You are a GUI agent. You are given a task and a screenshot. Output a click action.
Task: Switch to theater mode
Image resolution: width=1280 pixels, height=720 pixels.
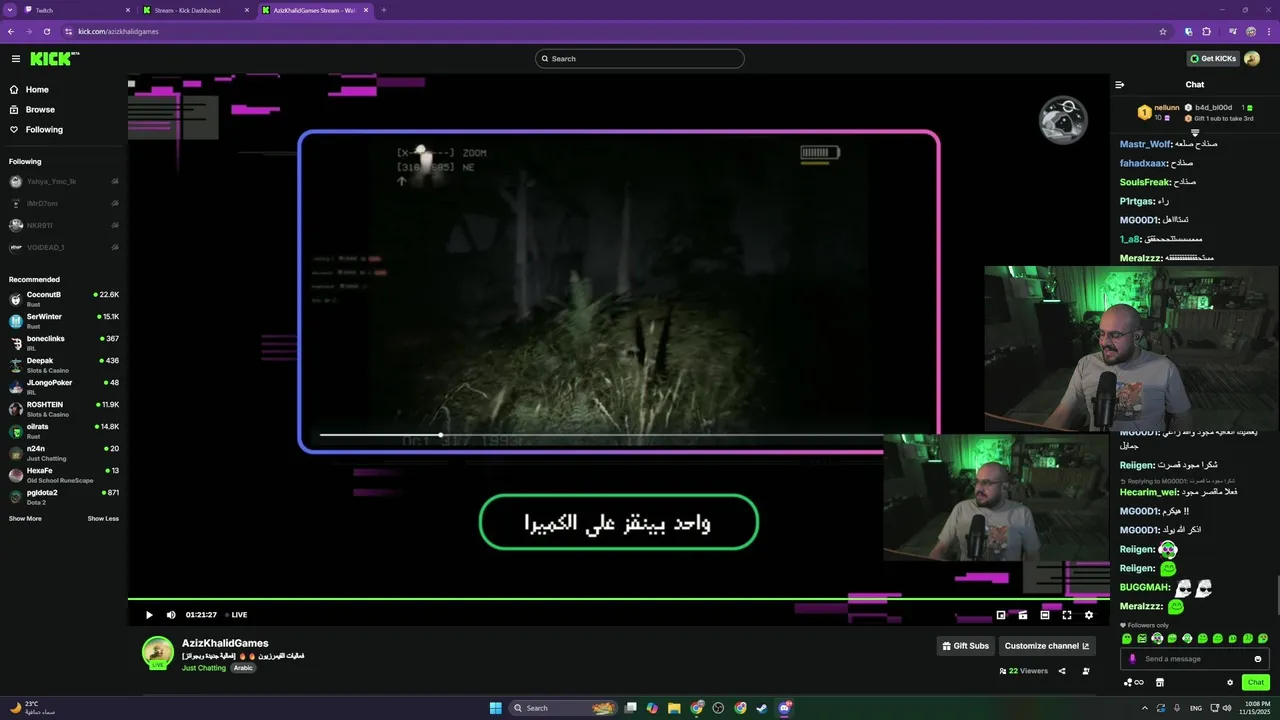(1045, 615)
